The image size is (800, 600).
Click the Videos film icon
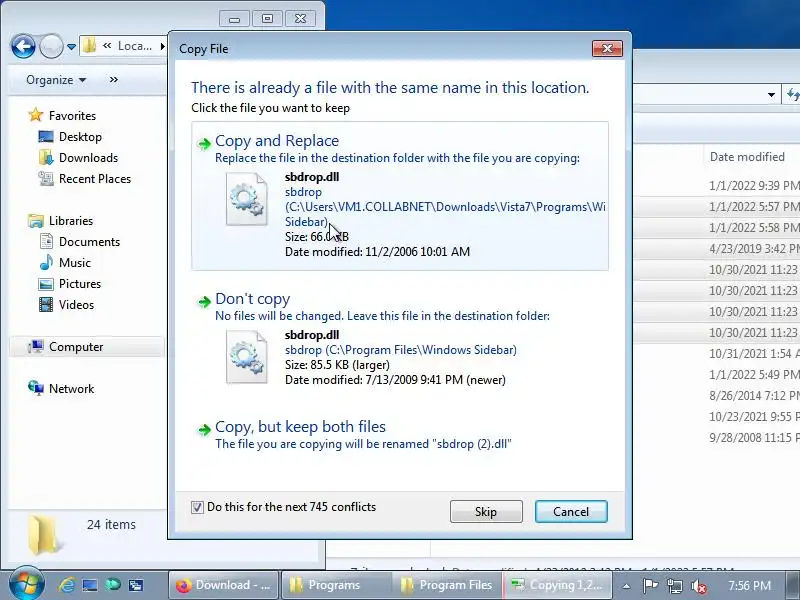point(46,305)
